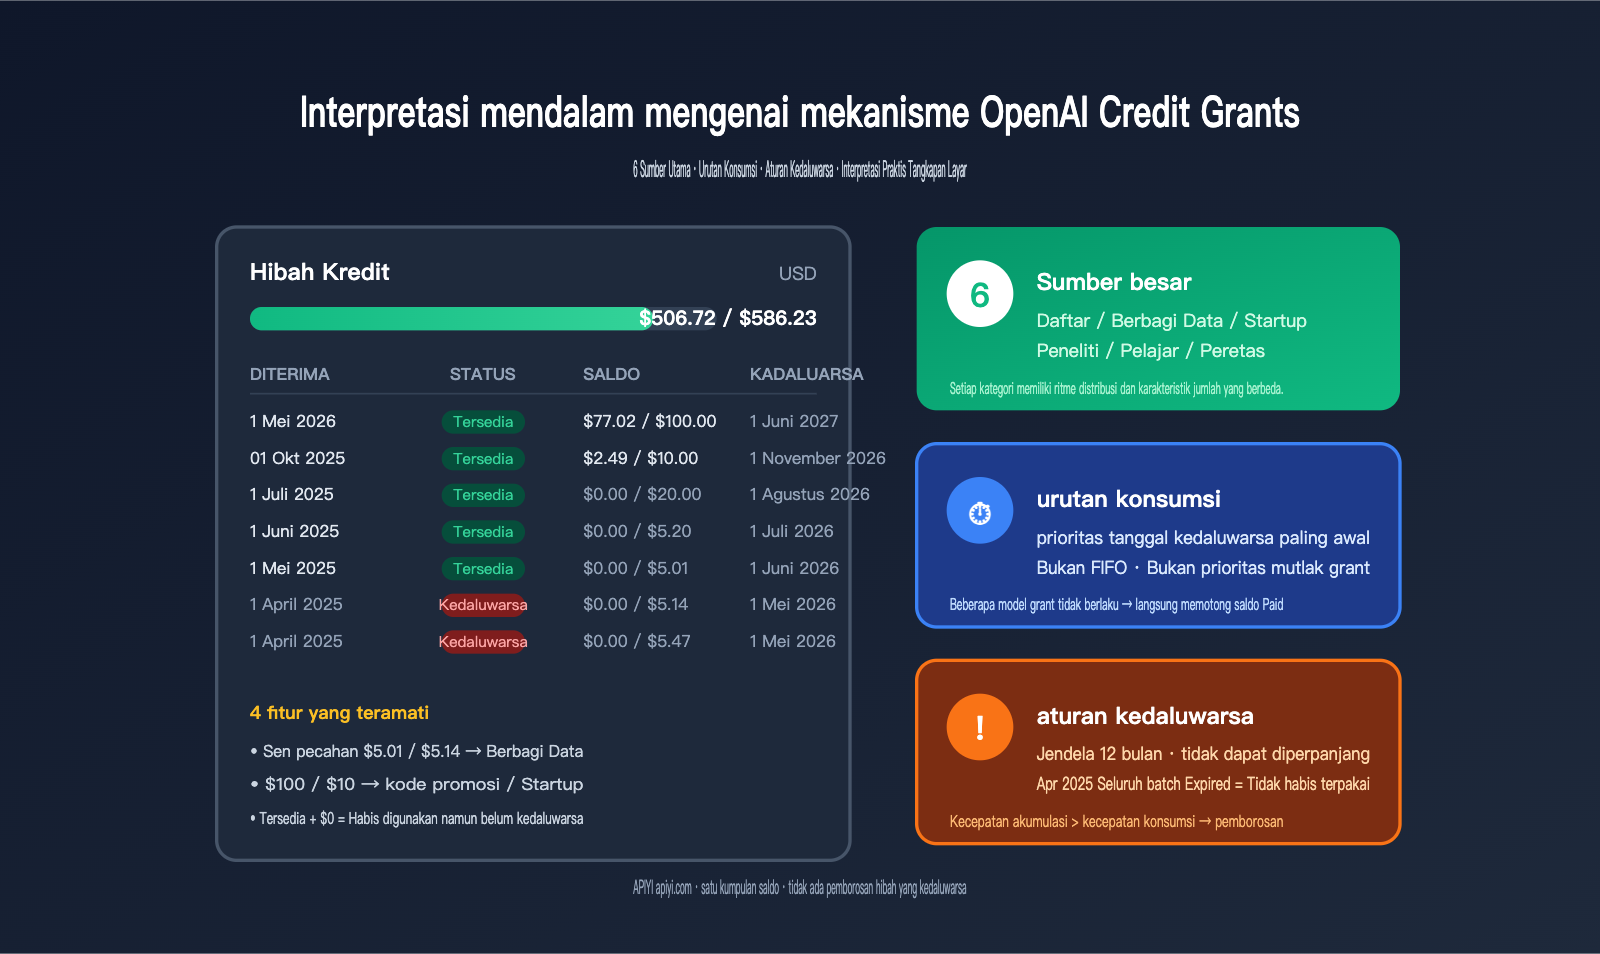Click expiry date 1 Juni 2026
The image size is (1600, 954).
click(795, 568)
